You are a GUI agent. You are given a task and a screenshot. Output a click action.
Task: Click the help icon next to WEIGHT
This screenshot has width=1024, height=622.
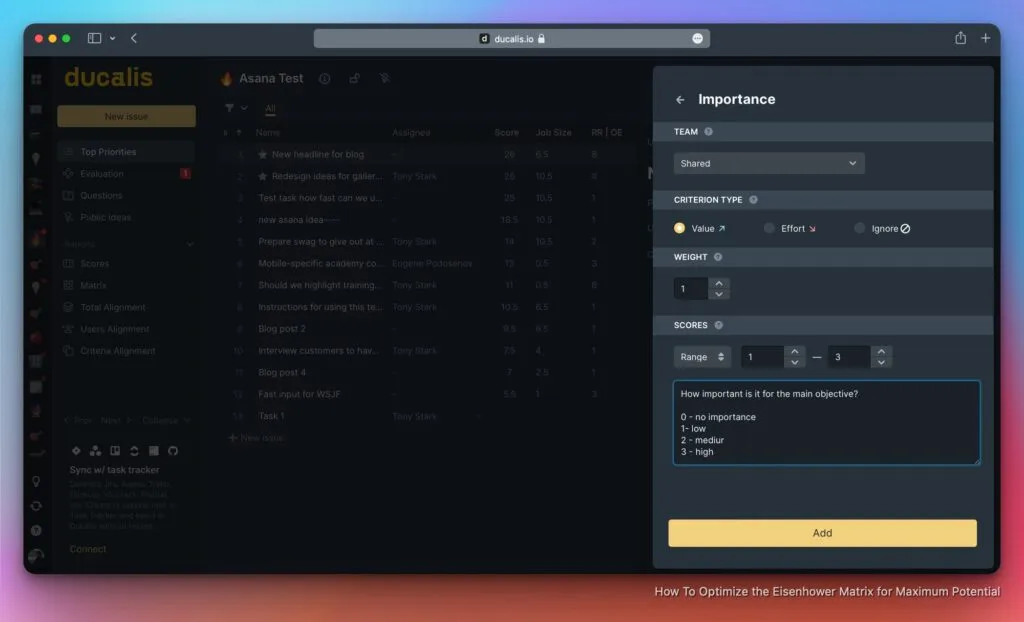pos(719,257)
